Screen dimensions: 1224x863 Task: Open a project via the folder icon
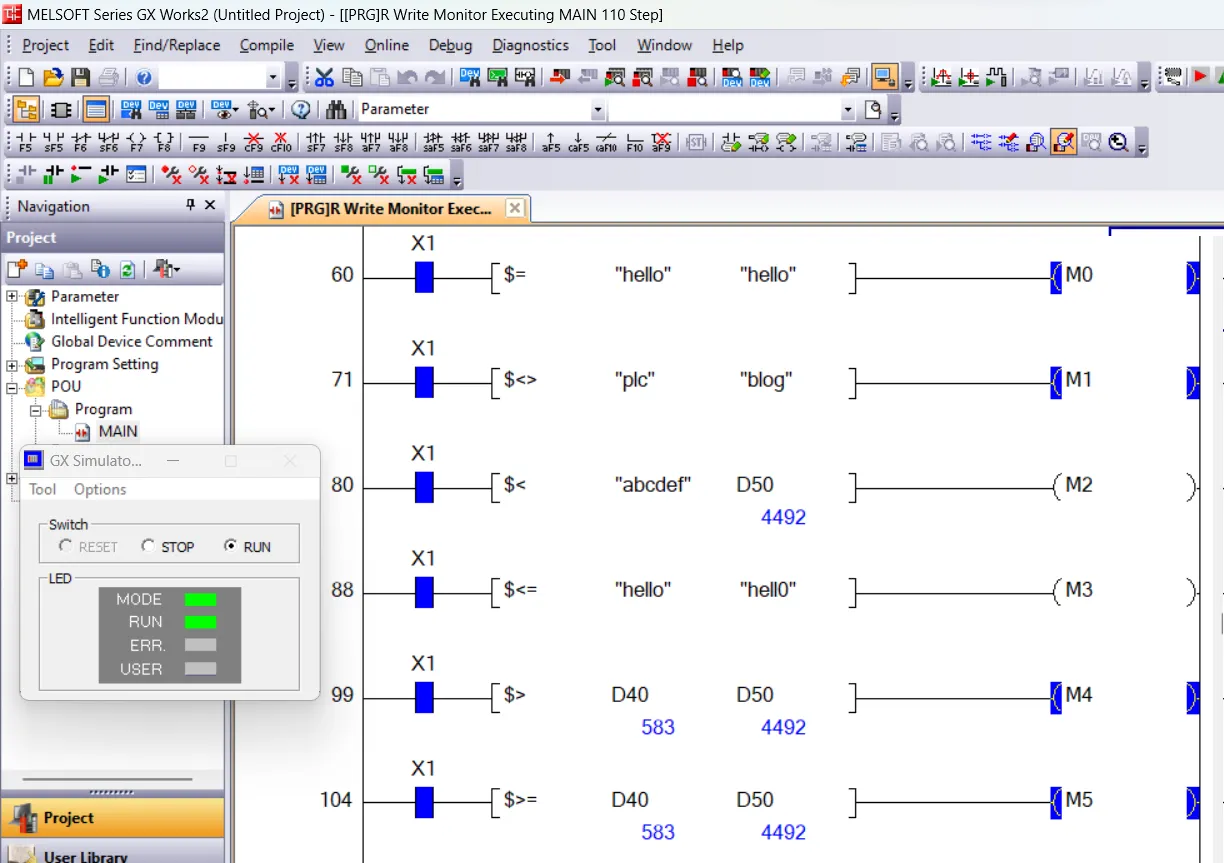tap(53, 77)
